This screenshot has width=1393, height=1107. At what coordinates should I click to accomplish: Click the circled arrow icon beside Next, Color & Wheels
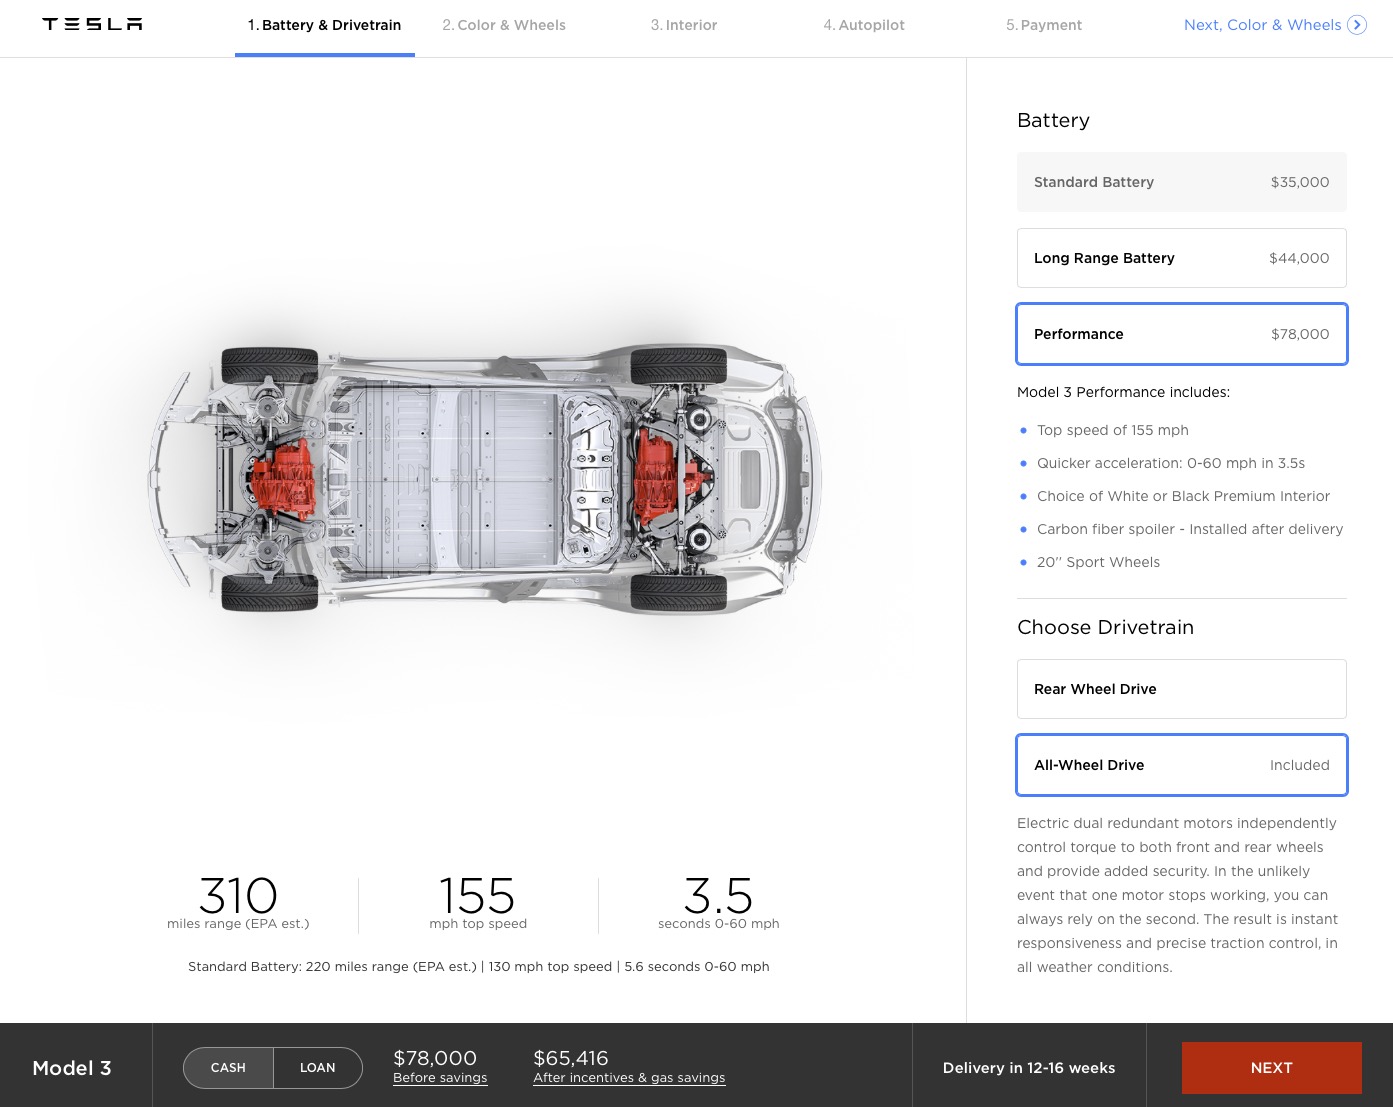tap(1357, 25)
